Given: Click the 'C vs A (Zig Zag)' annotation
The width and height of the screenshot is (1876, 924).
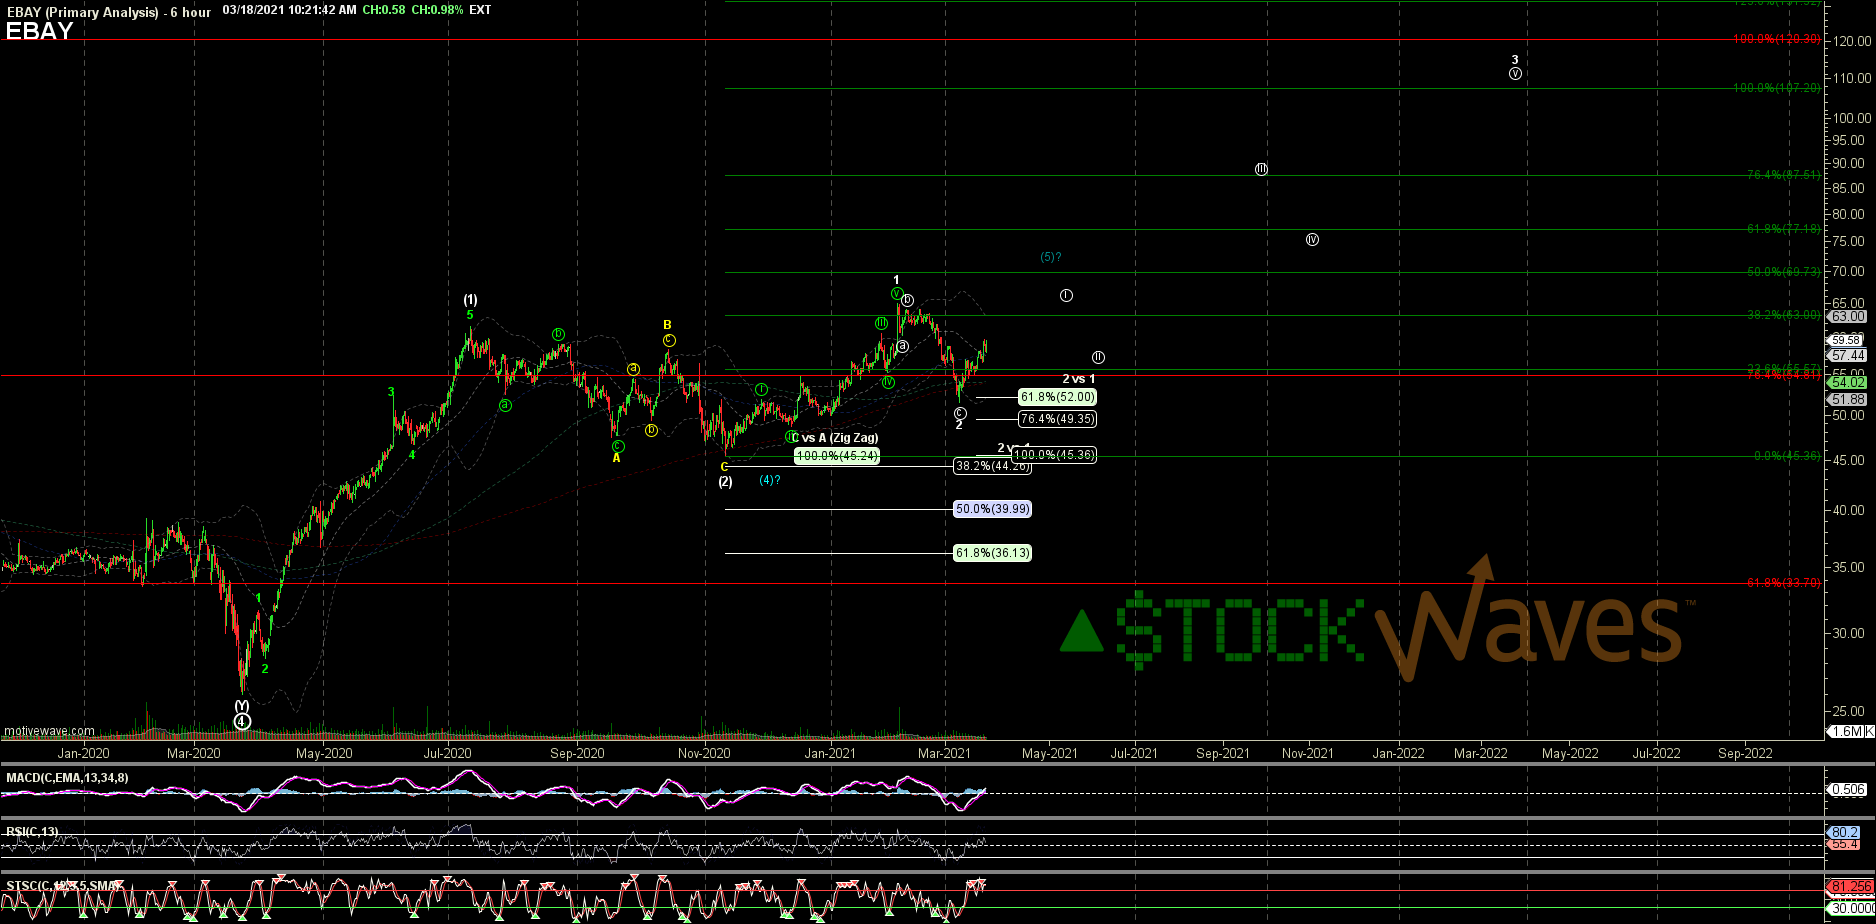Looking at the screenshot, I should click(x=836, y=438).
